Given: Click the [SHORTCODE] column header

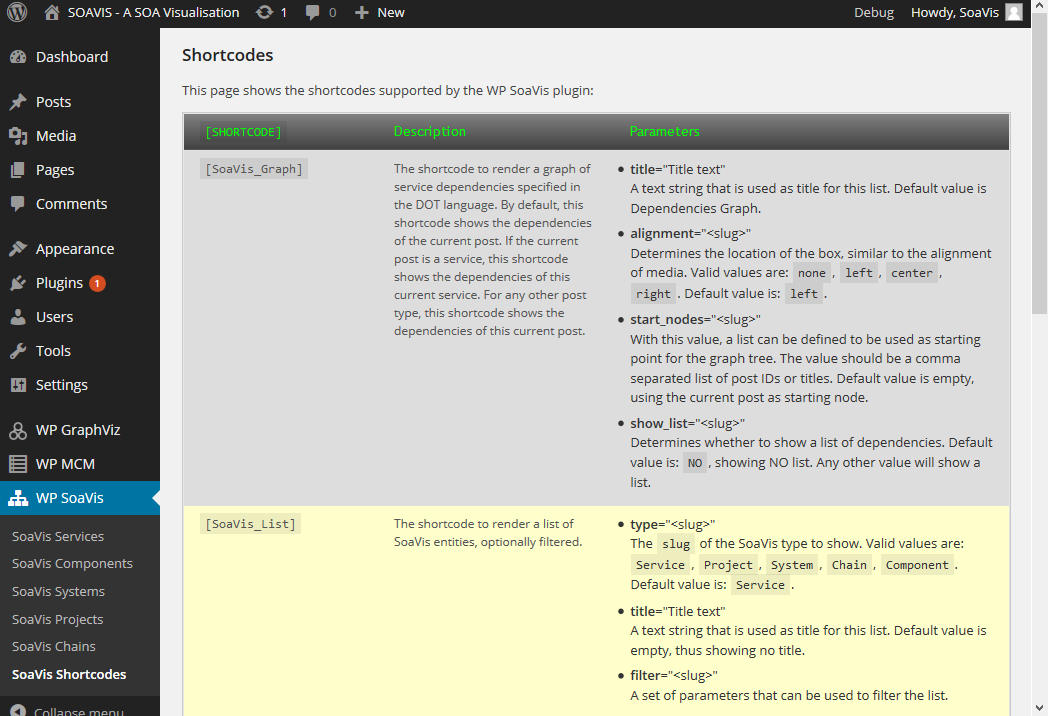Looking at the screenshot, I should pos(243,132).
